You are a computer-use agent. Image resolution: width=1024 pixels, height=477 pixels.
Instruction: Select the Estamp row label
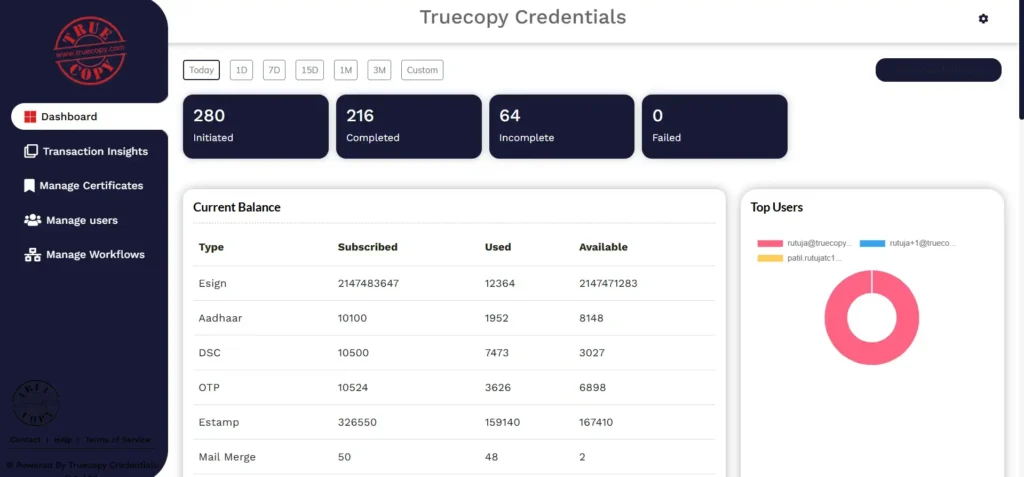(219, 422)
